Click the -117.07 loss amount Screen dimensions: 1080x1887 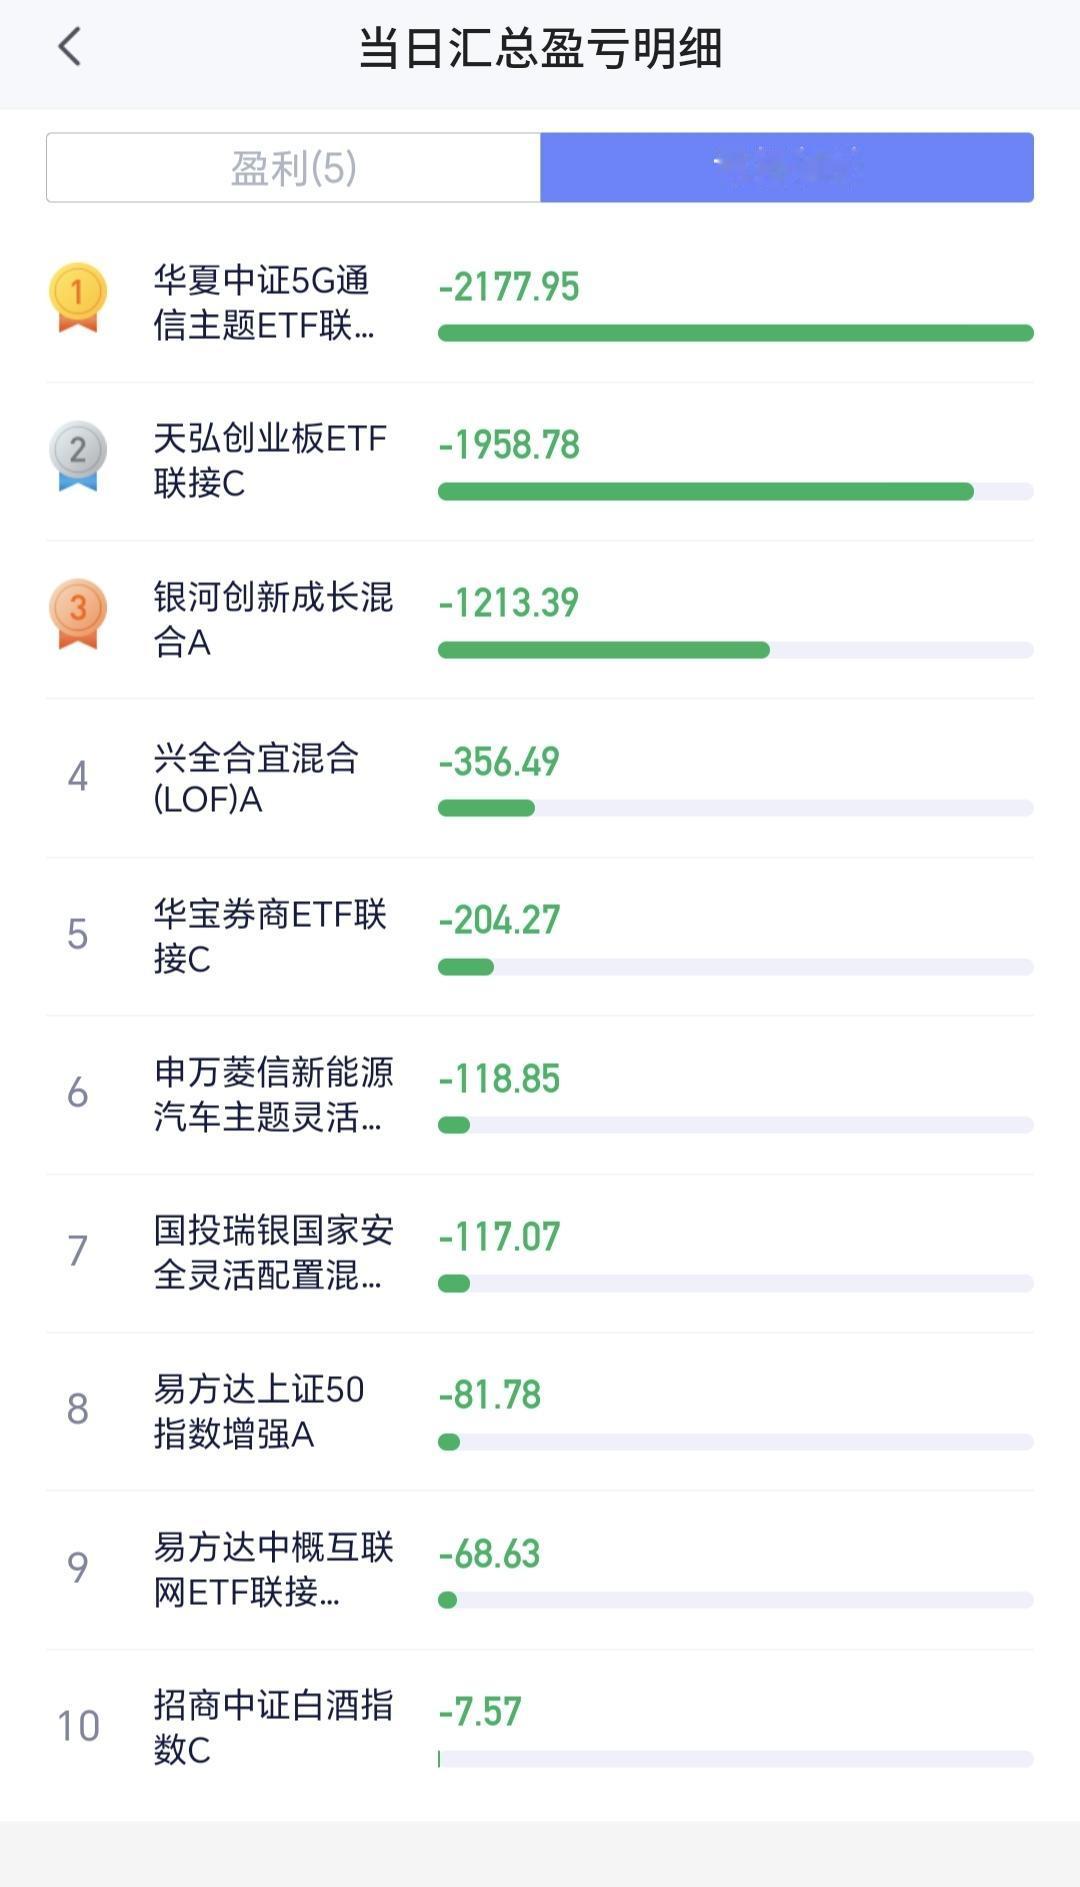(x=499, y=1237)
